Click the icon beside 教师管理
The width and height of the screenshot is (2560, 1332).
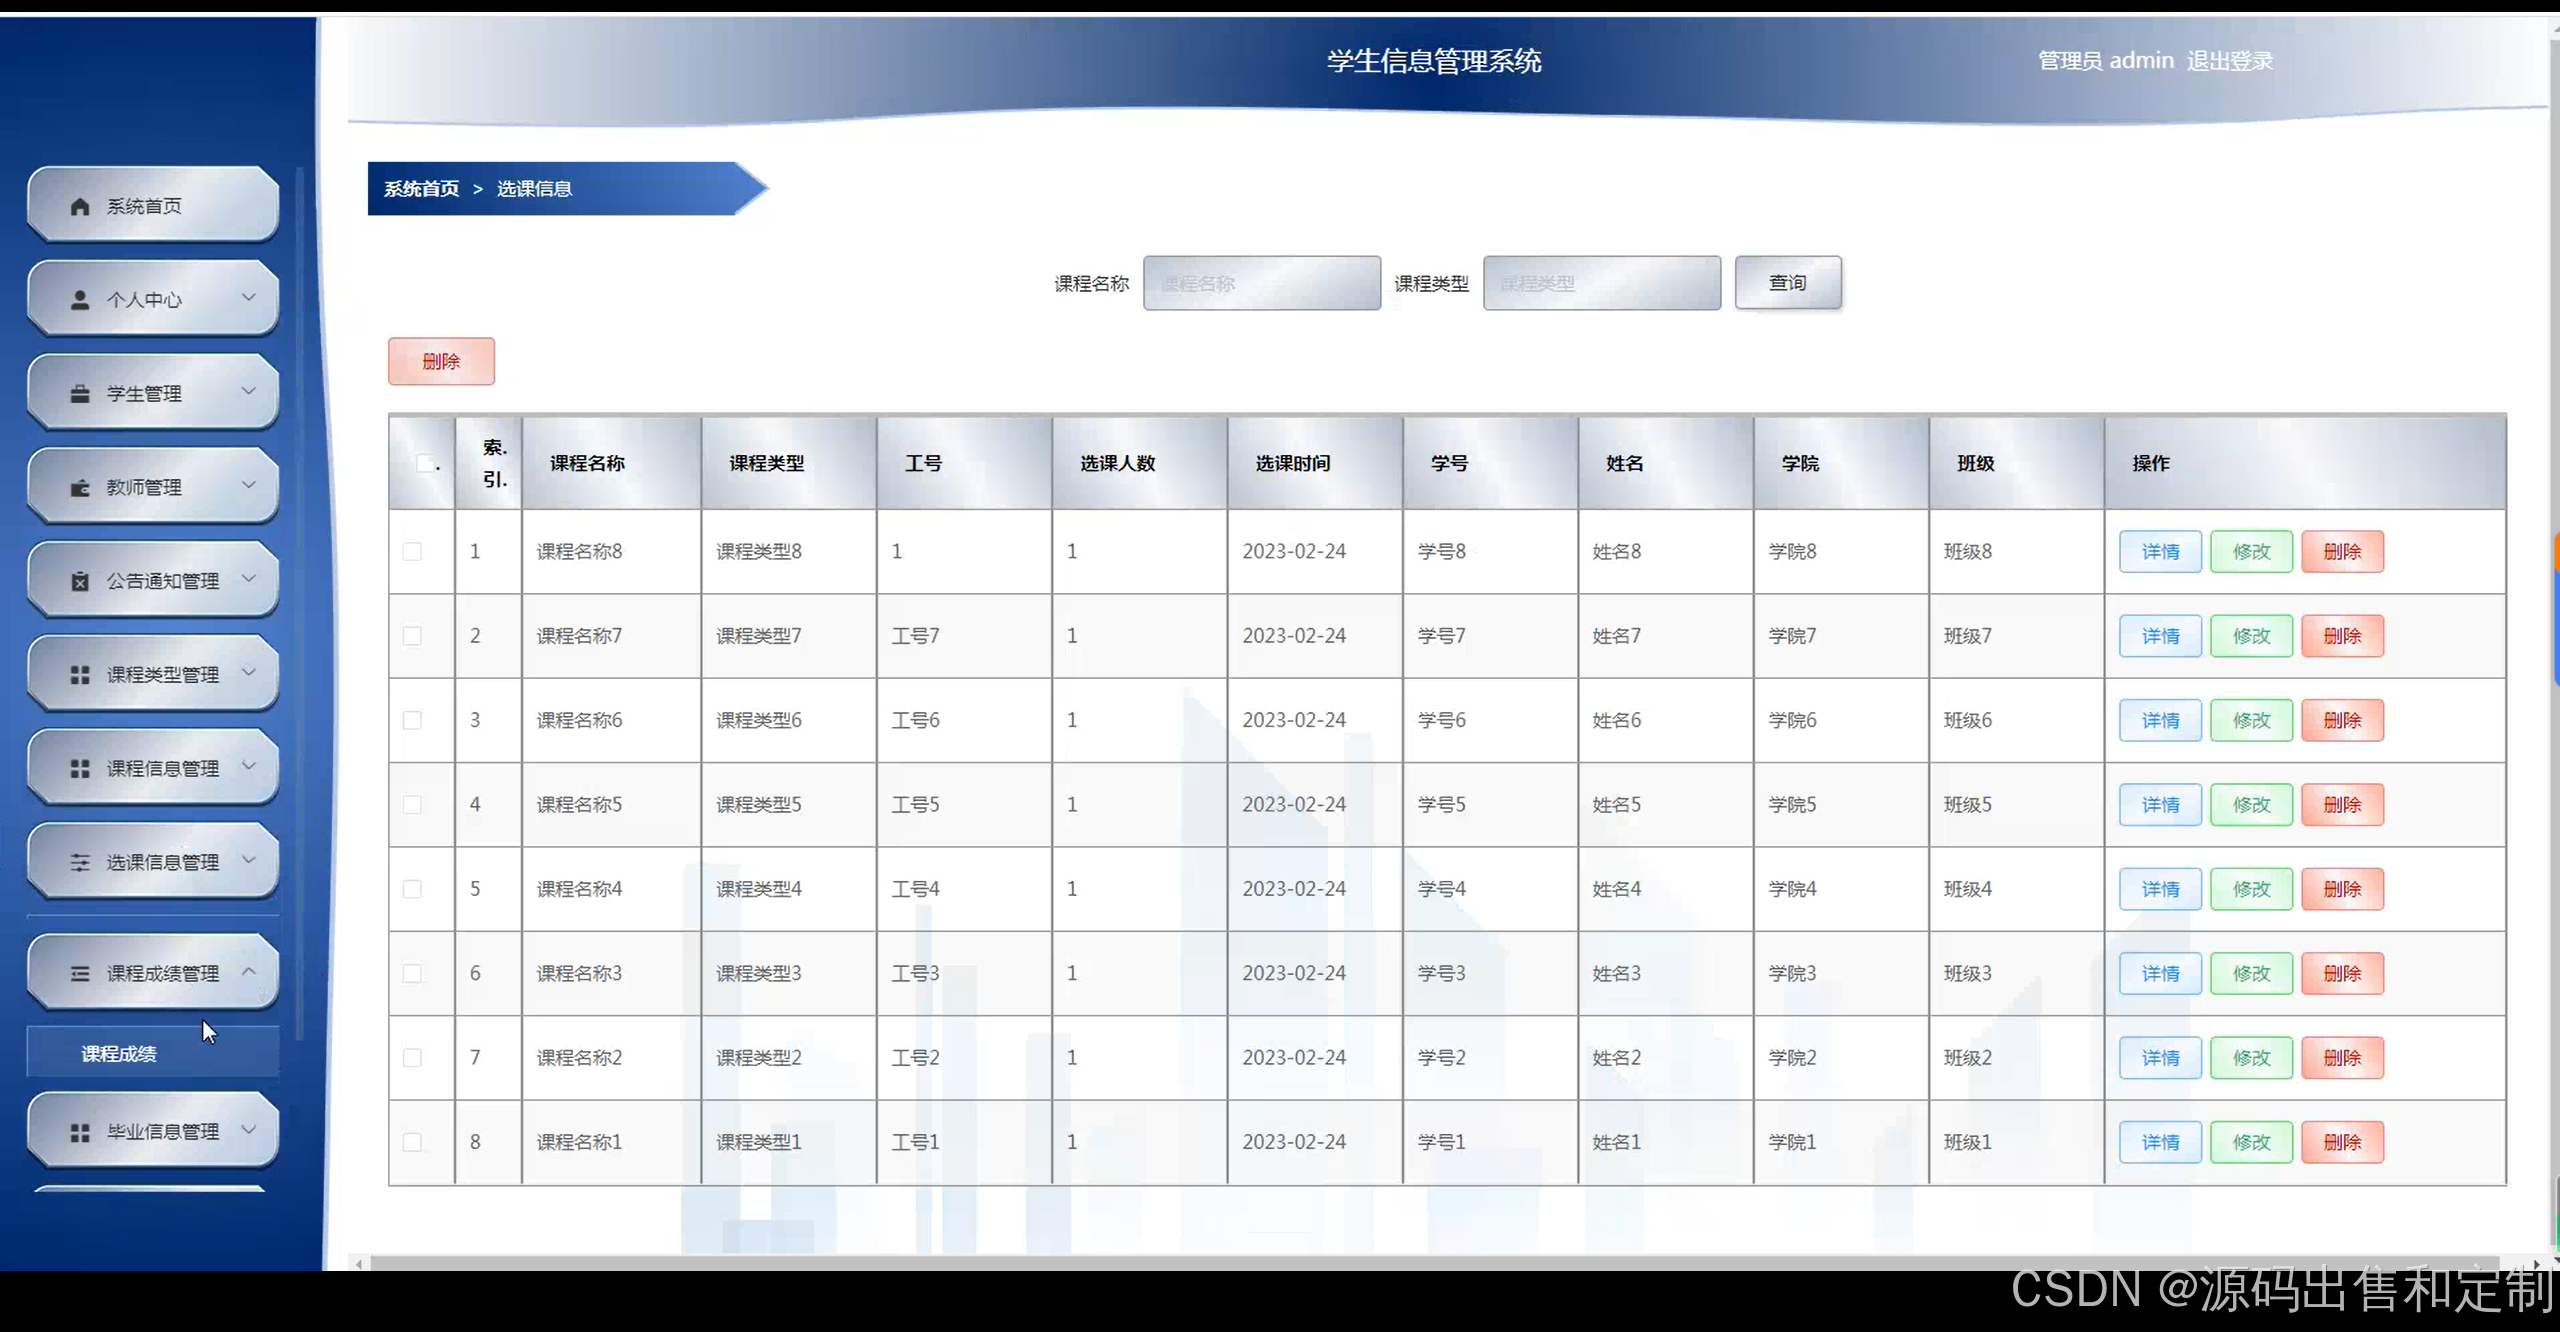80,488
